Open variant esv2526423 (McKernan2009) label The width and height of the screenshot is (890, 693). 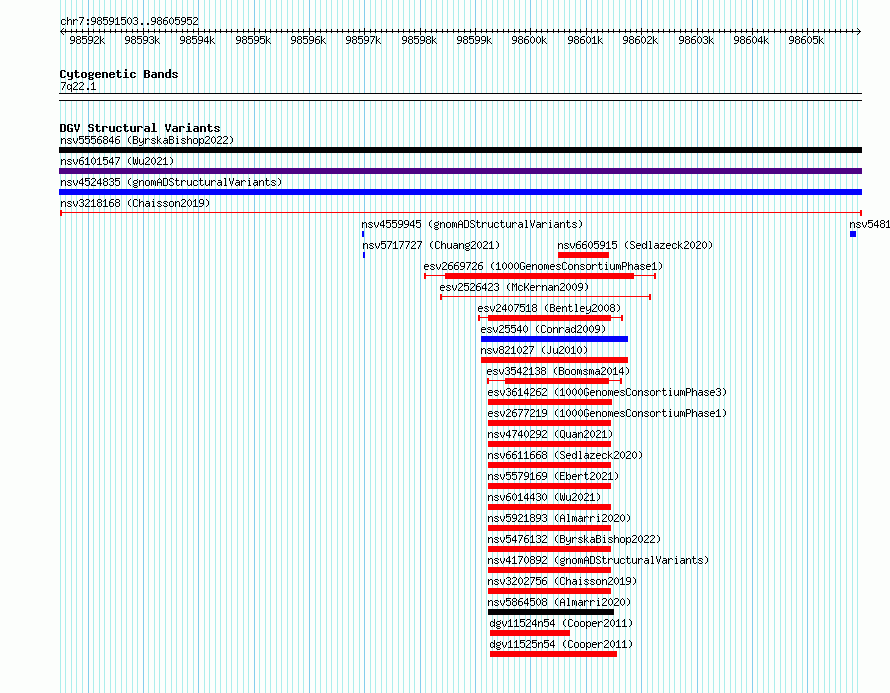coord(514,287)
